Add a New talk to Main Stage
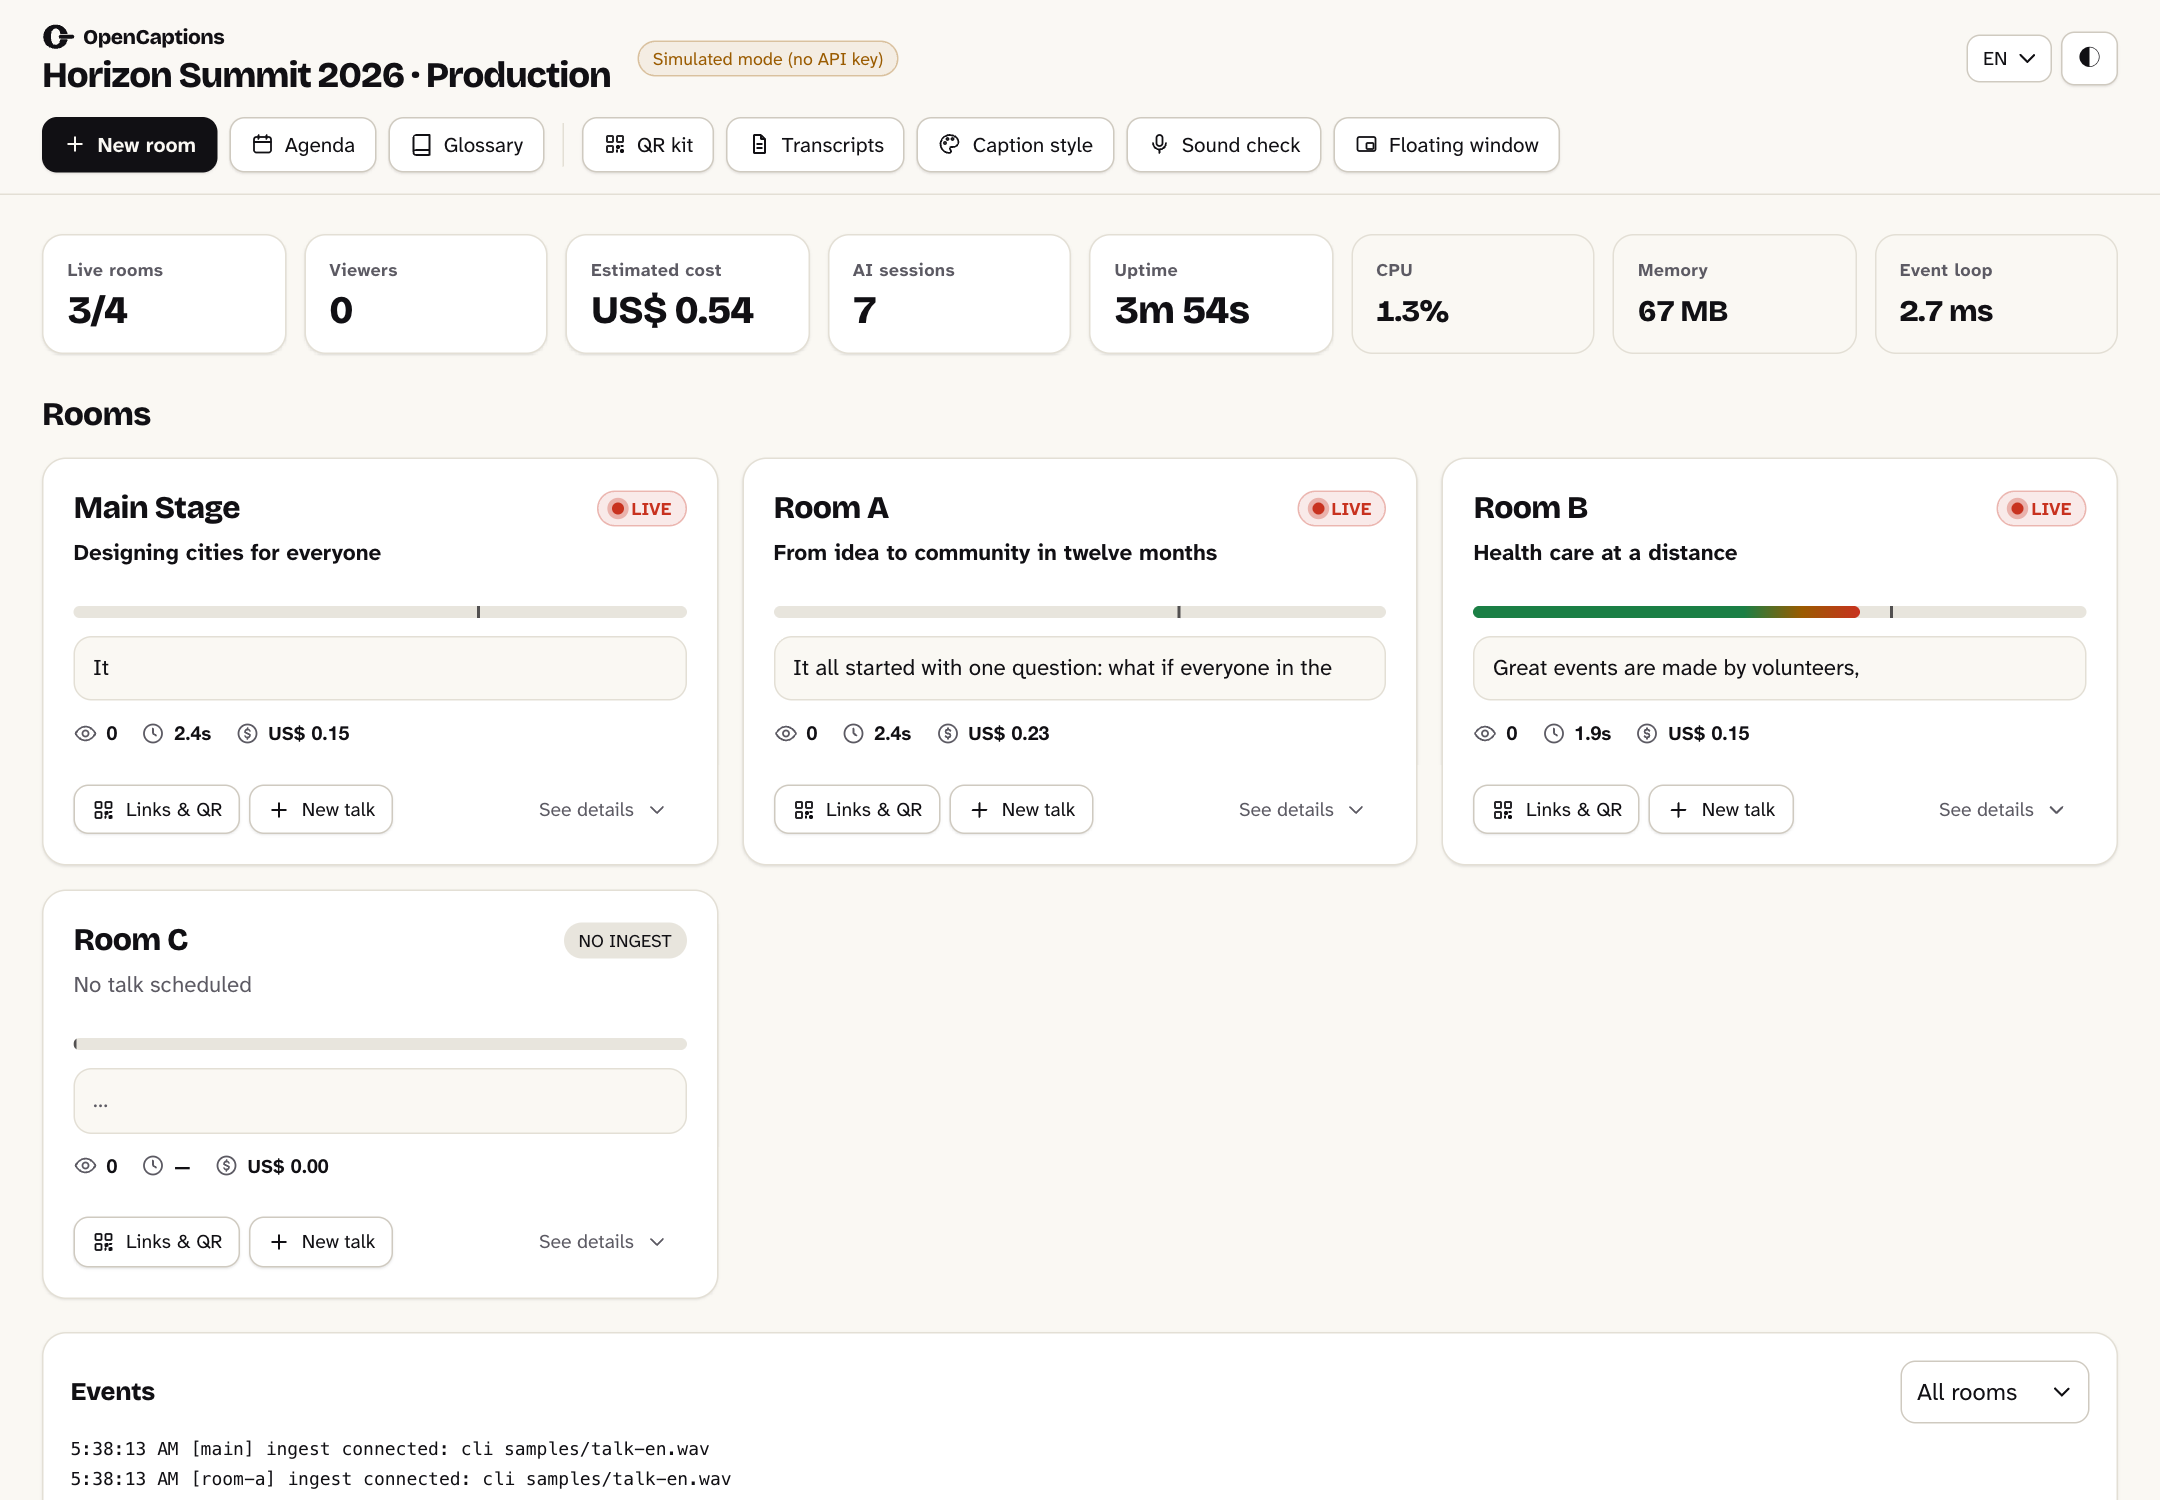Image resolution: width=2160 pixels, height=1500 pixels. pyautogui.click(x=321, y=809)
